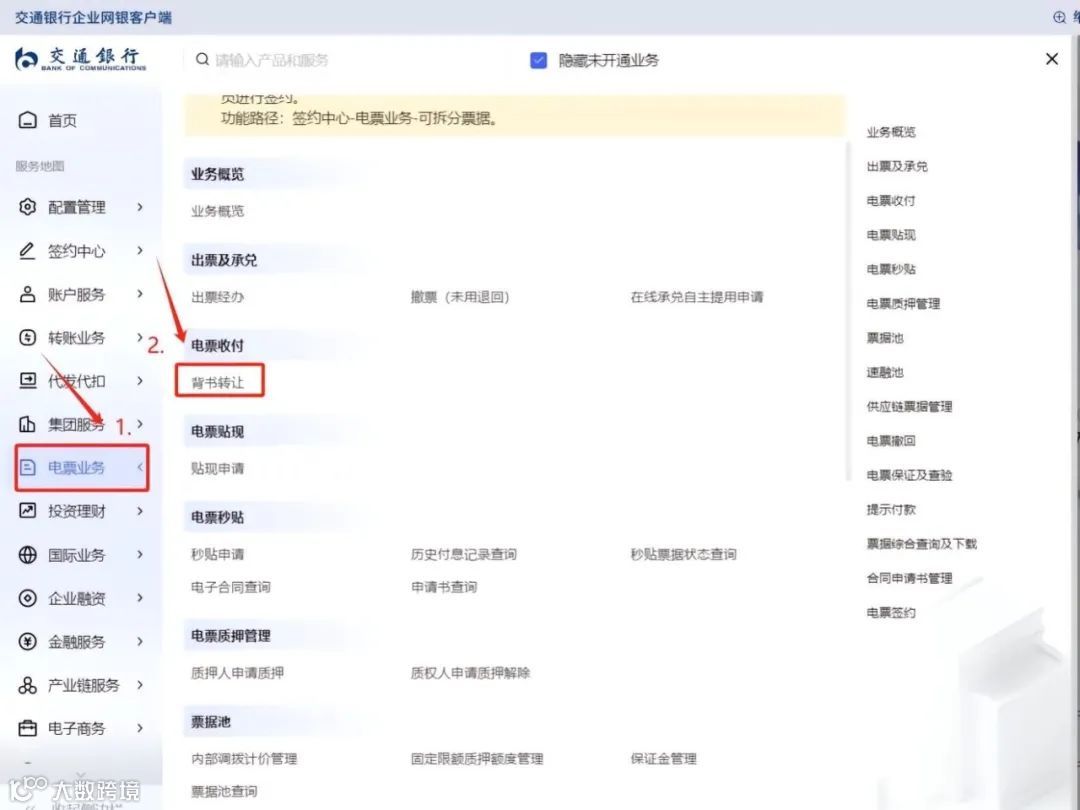This screenshot has height=810, width=1080.
Task: Click the 代发代扣 icon
Action: coord(28,381)
